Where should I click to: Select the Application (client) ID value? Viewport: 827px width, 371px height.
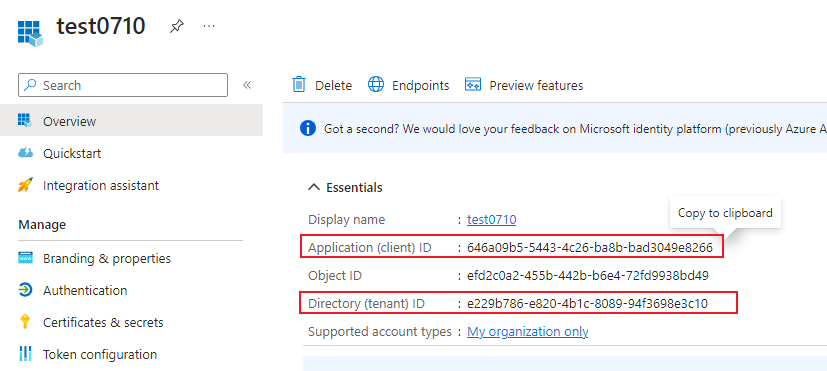tap(590, 248)
